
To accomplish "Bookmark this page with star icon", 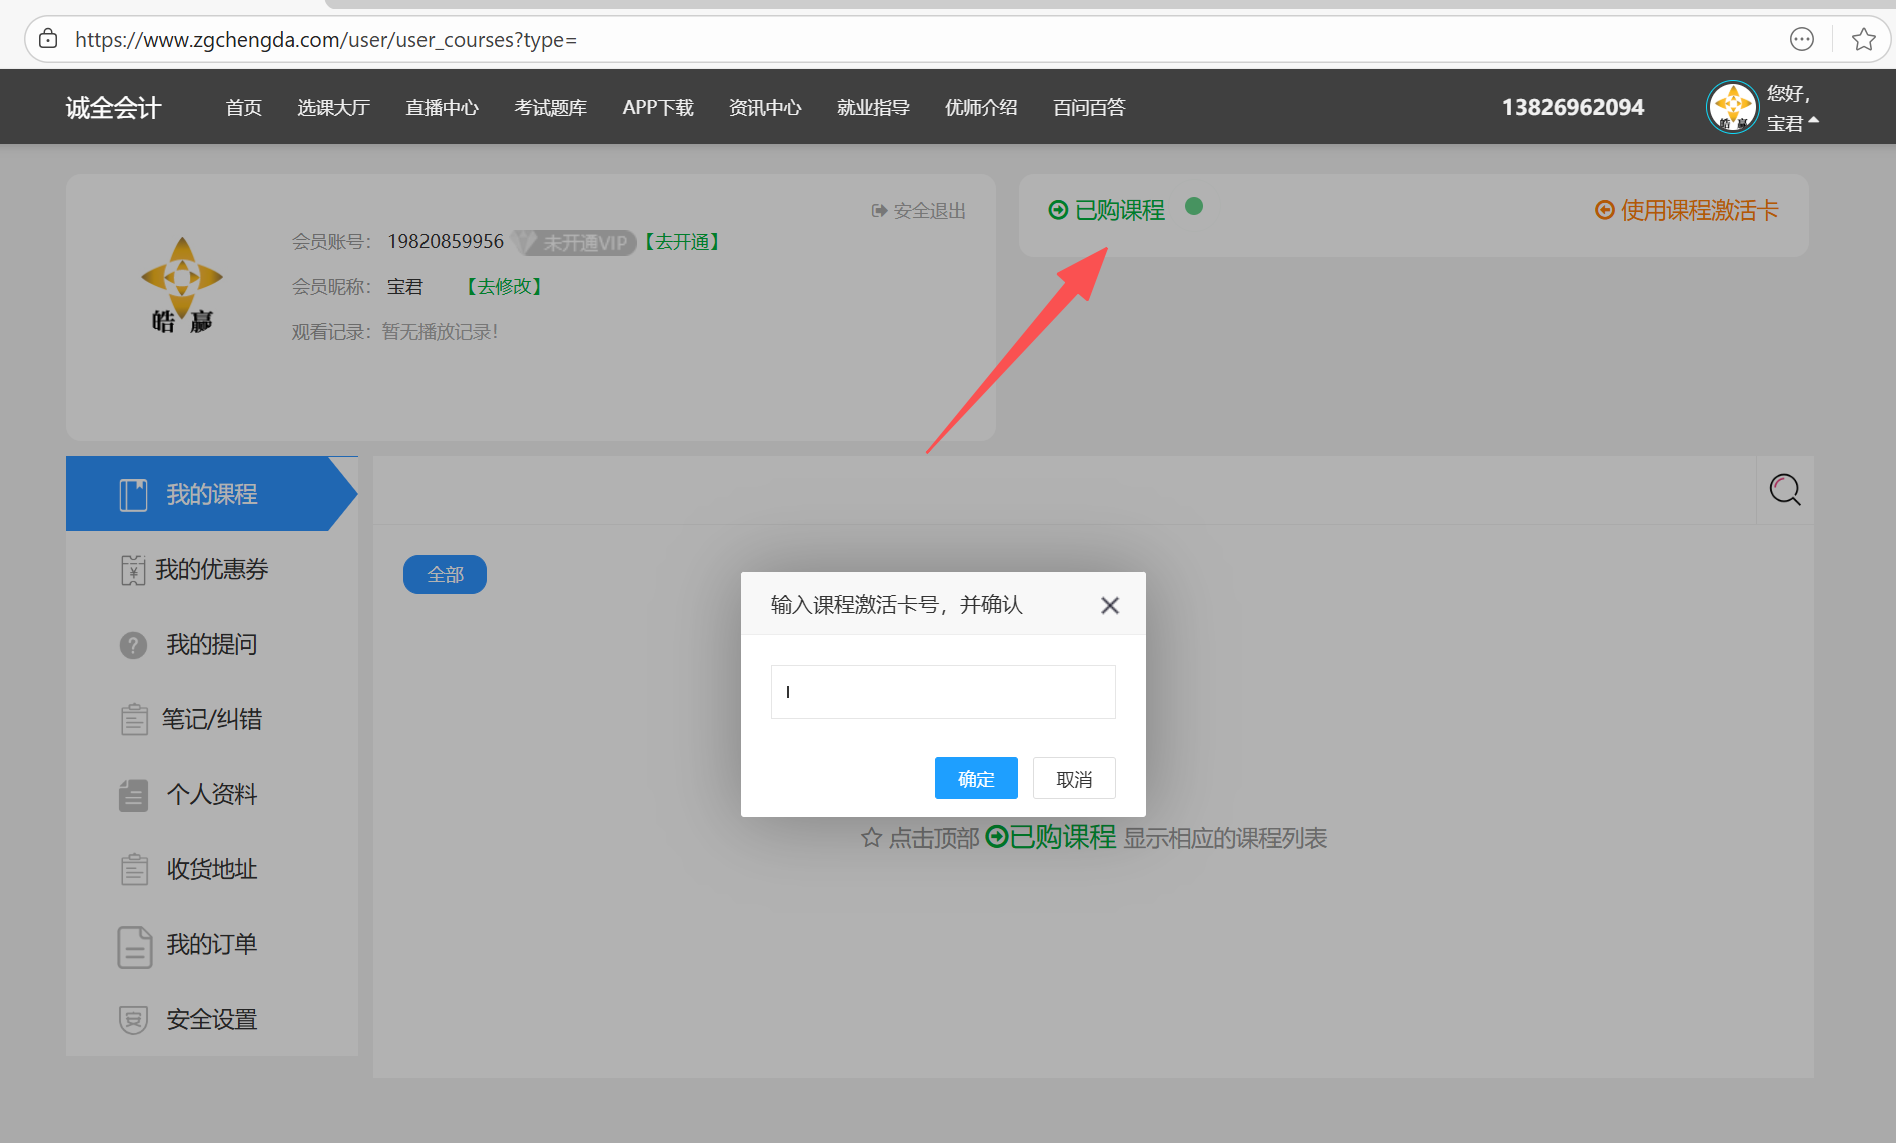I will tap(1863, 39).
